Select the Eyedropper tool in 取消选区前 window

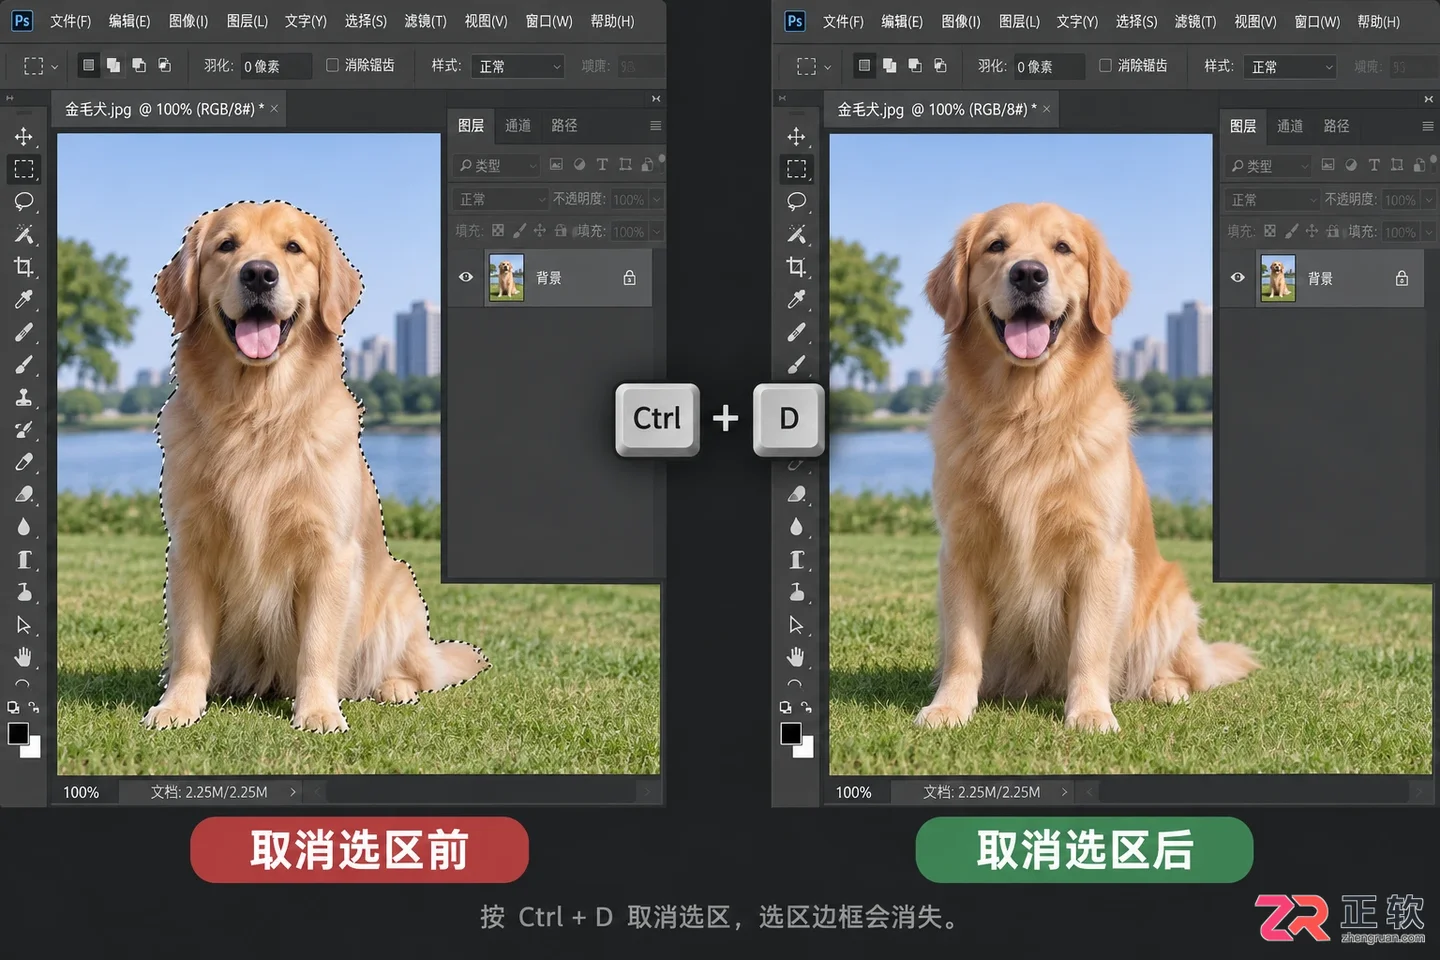(24, 299)
